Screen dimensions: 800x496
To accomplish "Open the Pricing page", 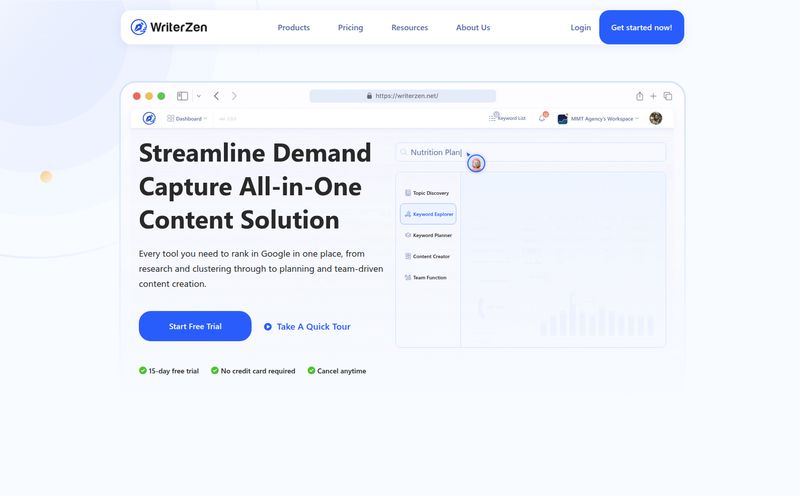I will (x=351, y=28).
